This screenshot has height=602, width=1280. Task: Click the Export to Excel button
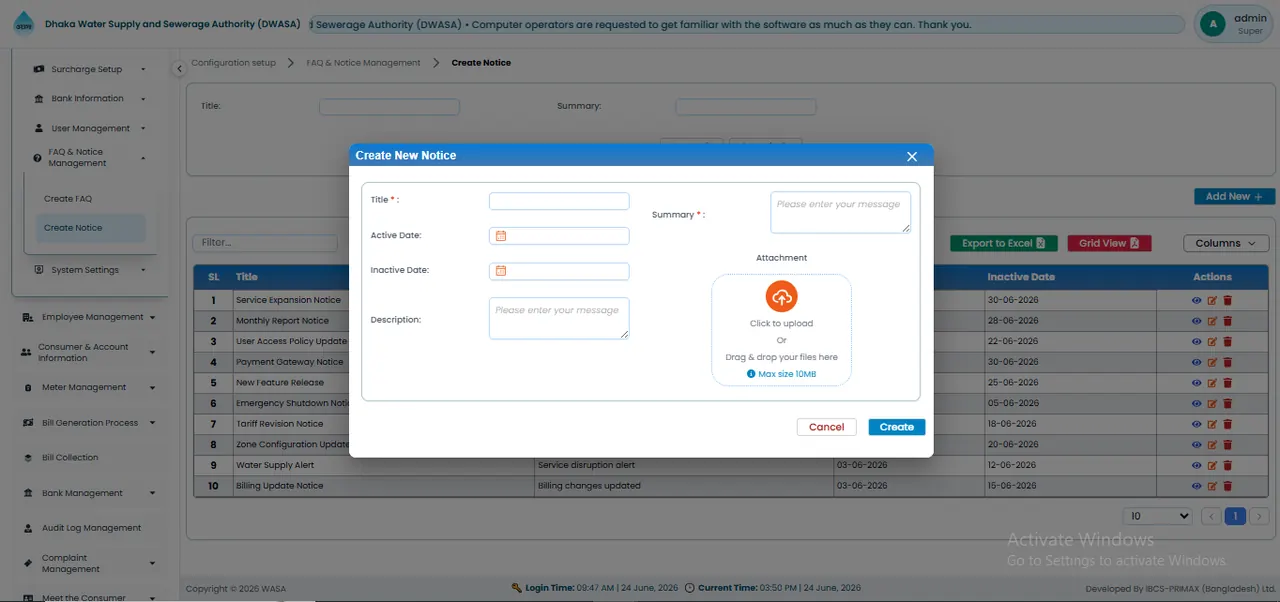(1003, 243)
